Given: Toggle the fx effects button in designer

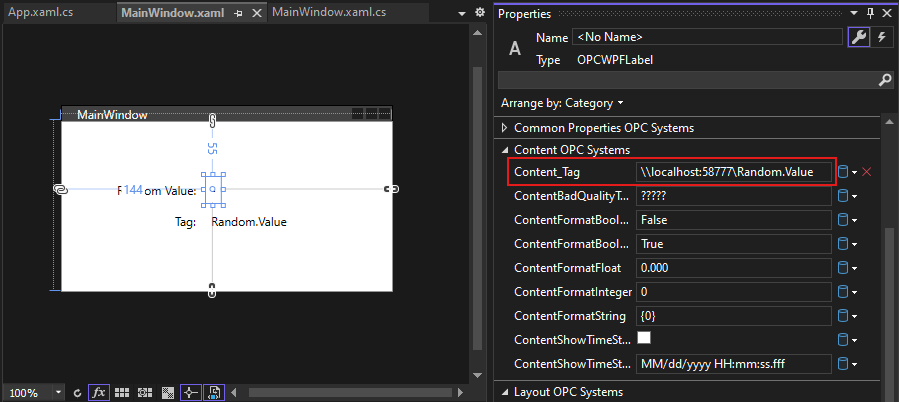Looking at the screenshot, I should [99, 393].
